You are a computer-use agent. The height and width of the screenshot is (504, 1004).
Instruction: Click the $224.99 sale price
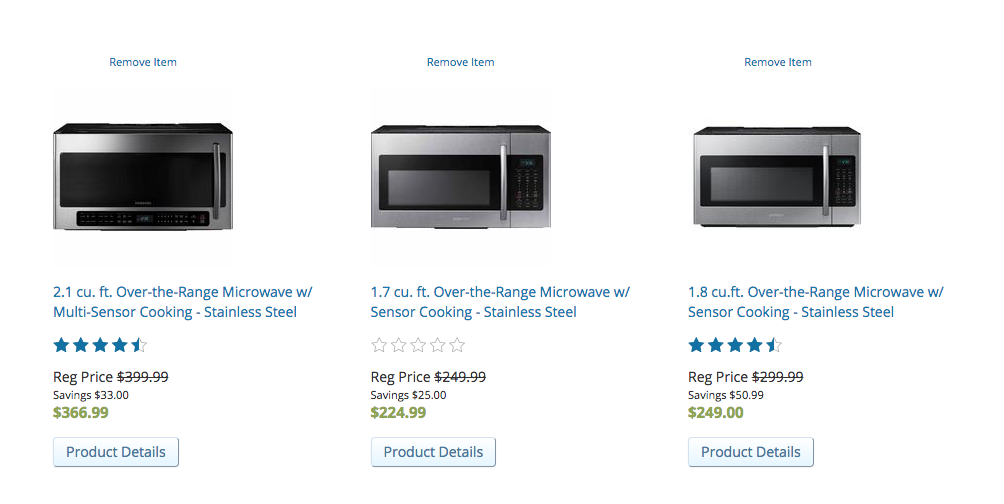point(398,412)
